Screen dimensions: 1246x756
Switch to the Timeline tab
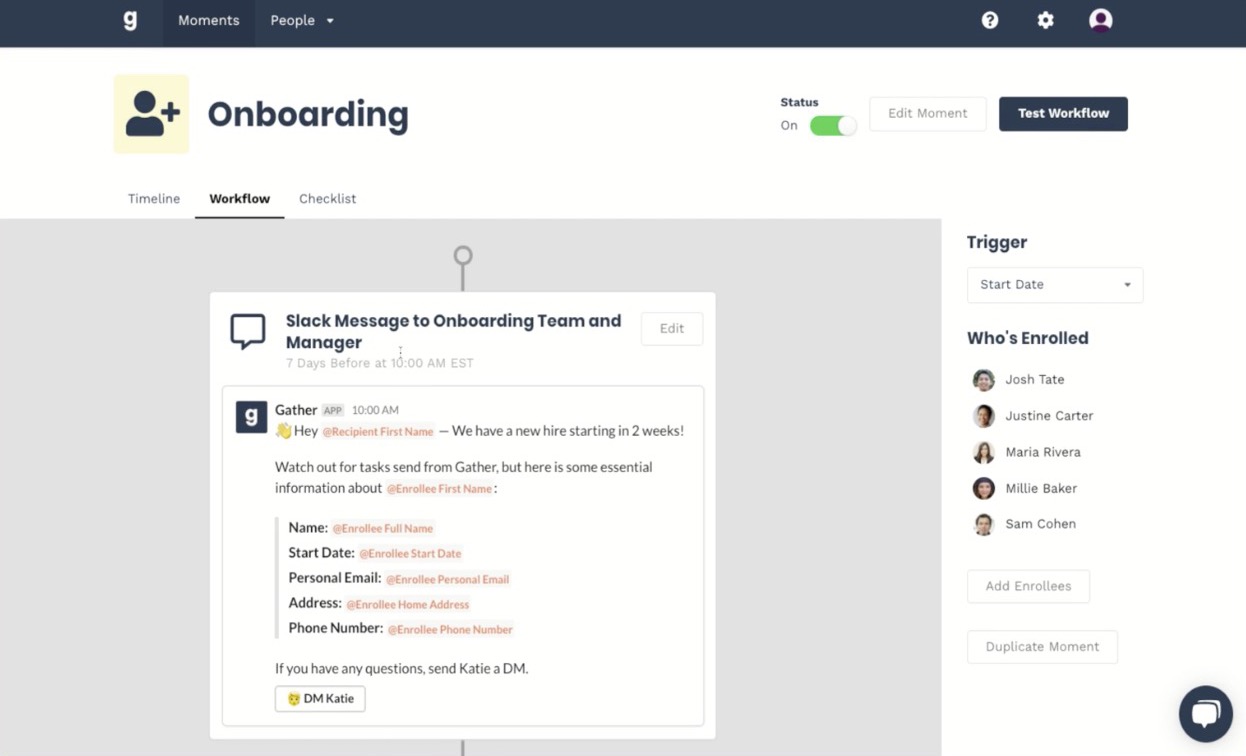point(154,198)
